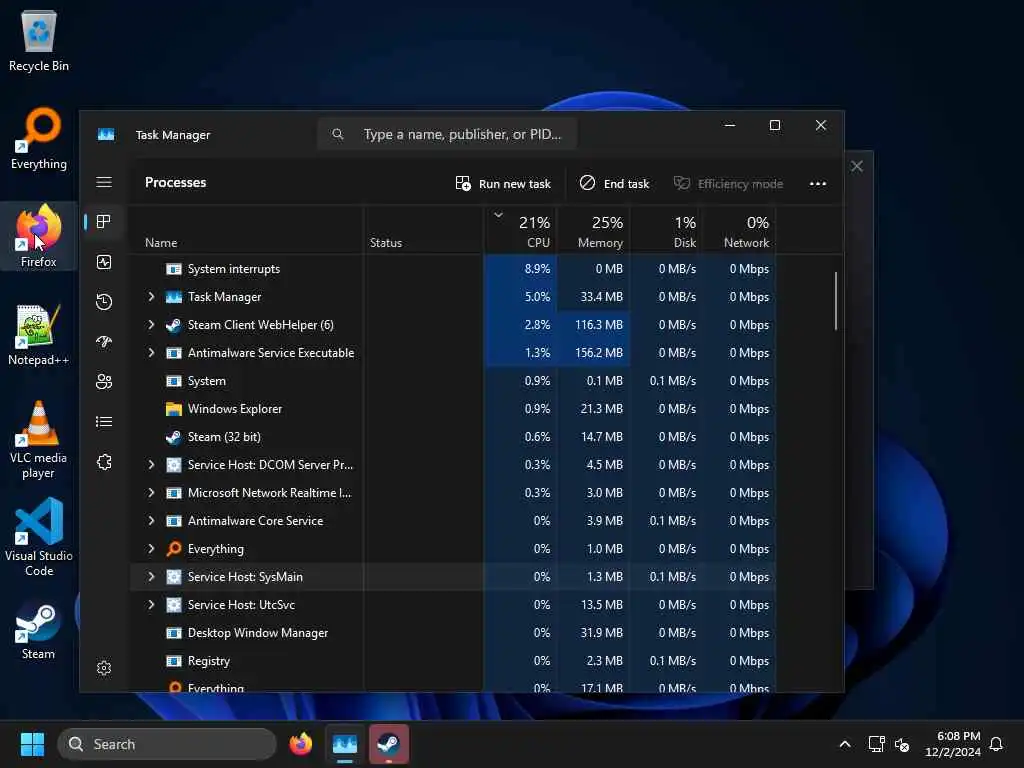The height and width of the screenshot is (768, 1024).
Task: Open the Users sidebar icon
Action: coord(104,381)
